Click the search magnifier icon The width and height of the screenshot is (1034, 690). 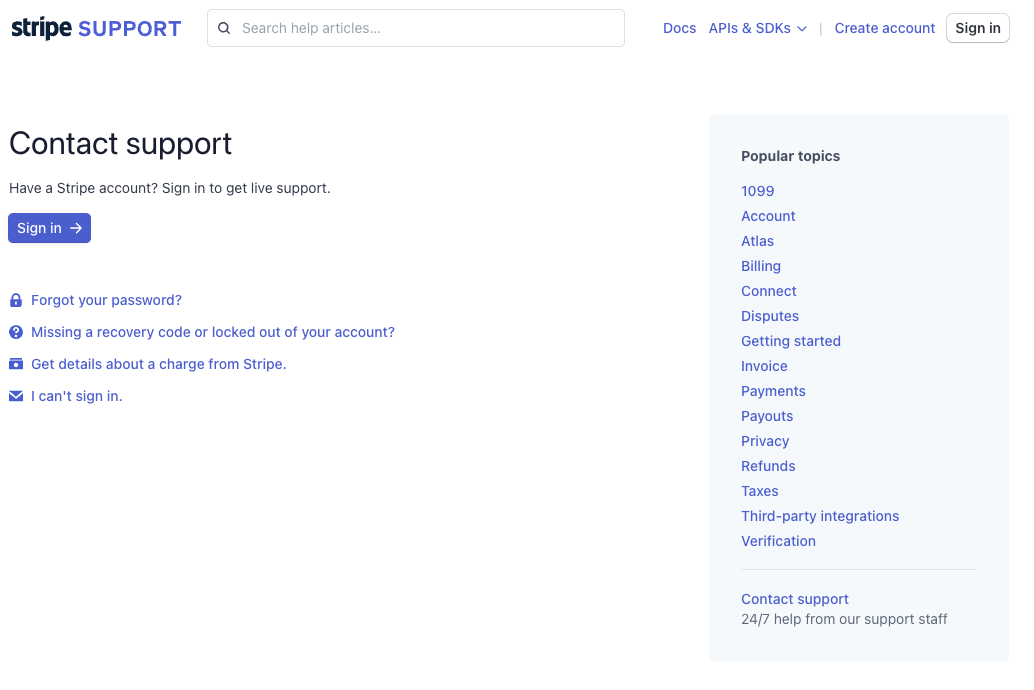[x=224, y=28]
